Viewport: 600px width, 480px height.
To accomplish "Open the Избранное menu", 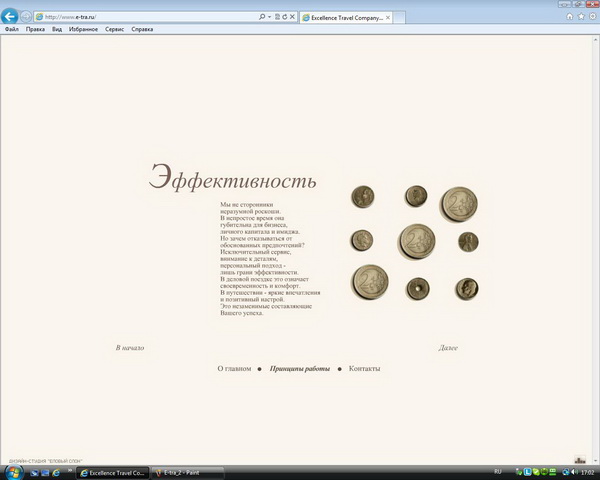I will click(83, 29).
